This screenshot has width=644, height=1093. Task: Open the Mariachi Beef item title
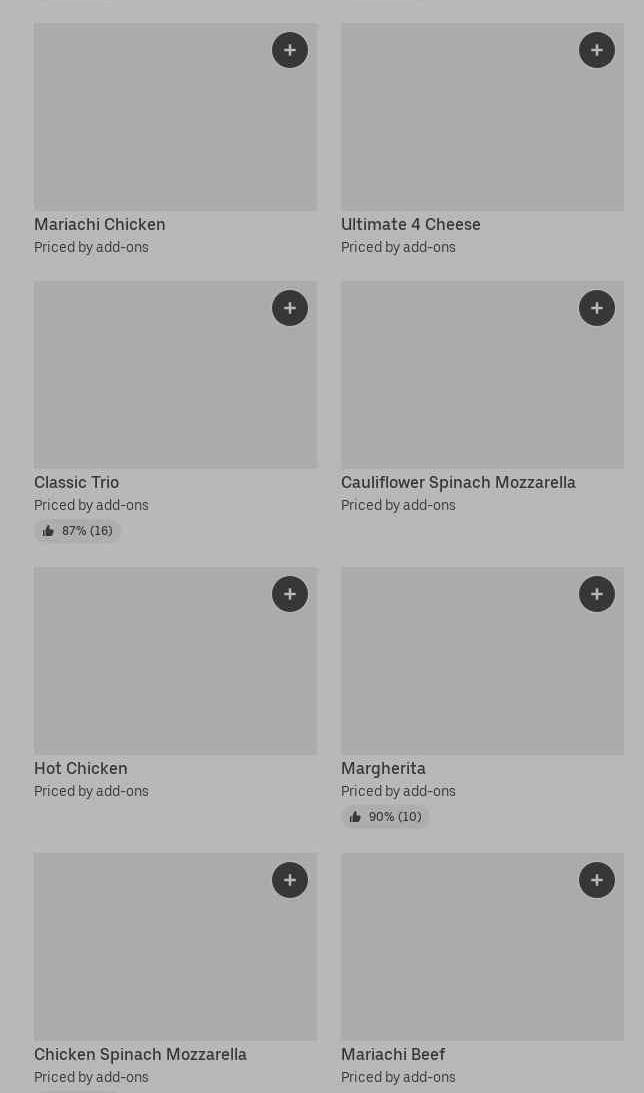pos(393,1055)
